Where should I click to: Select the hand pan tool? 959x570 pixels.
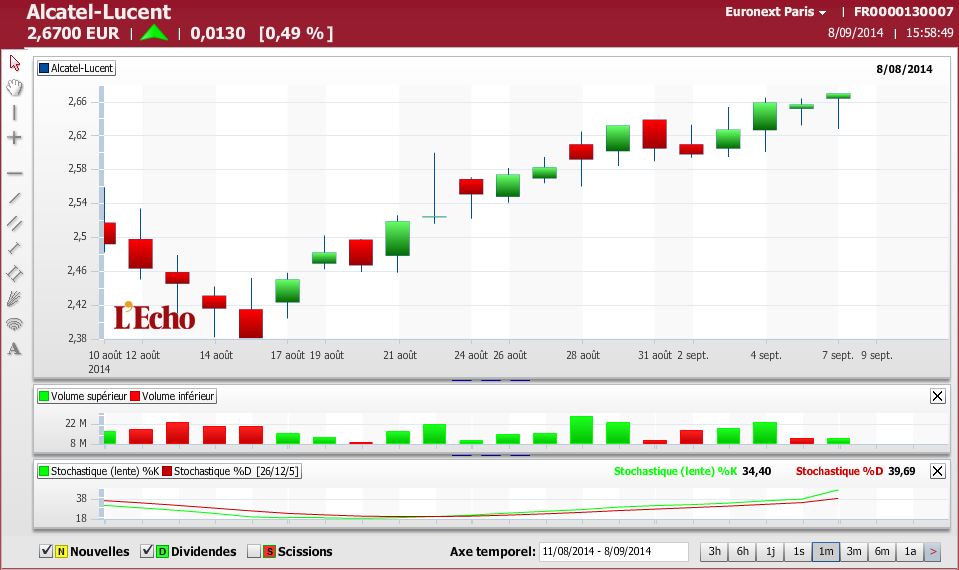point(15,87)
